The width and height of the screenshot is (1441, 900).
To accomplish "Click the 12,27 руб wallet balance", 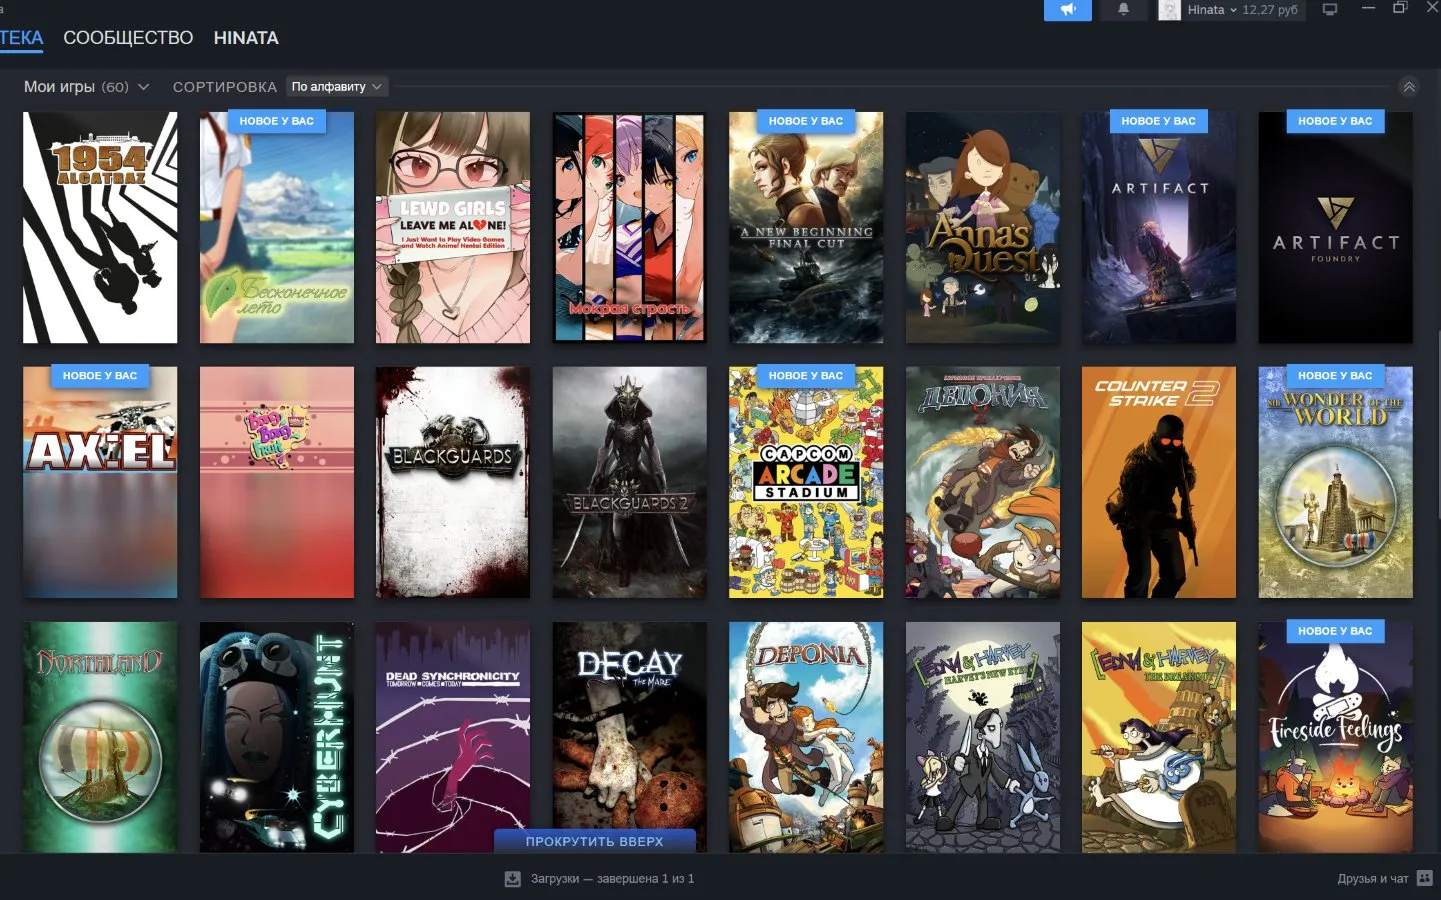I will click(x=1270, y=10).
